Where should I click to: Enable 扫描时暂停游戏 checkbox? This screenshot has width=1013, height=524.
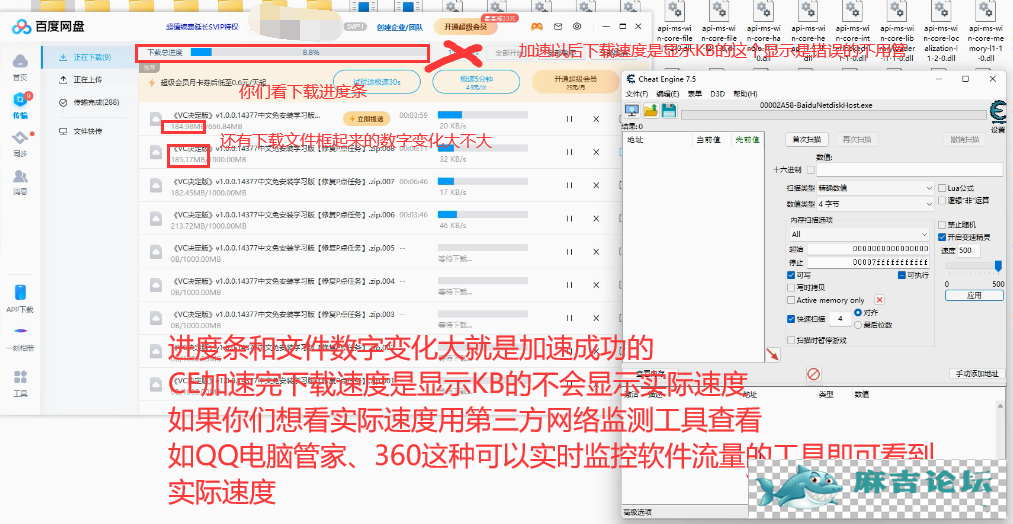[791, 340]
